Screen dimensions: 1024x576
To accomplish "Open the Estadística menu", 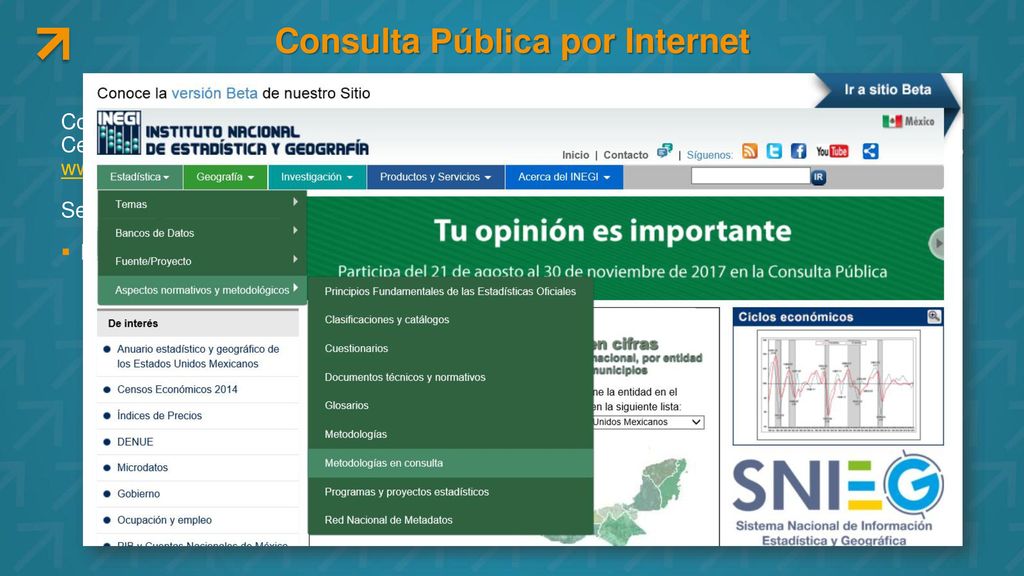I will (140, 177).
